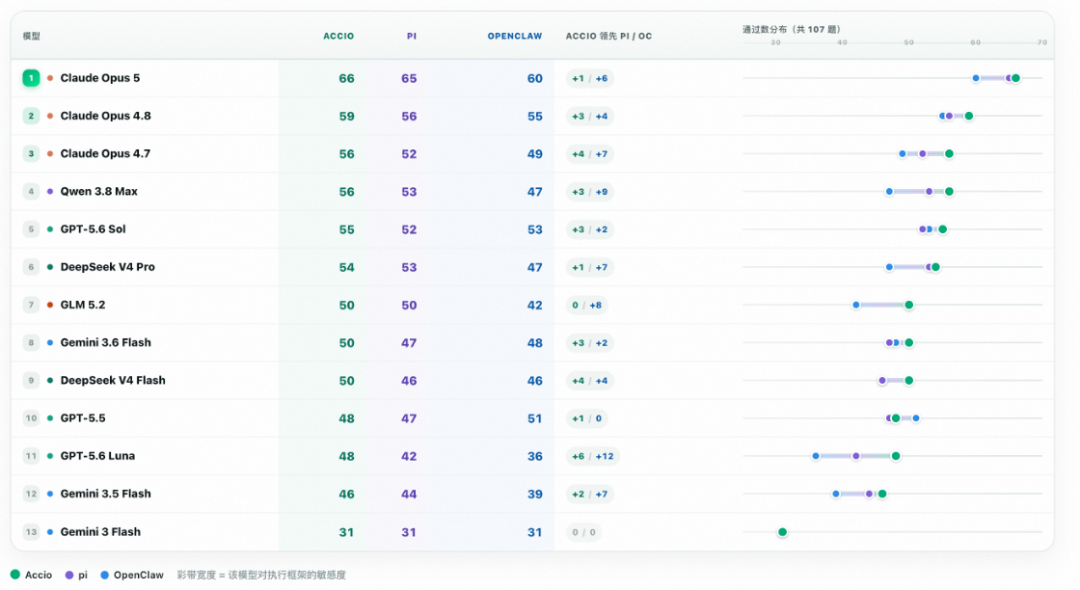The image size is (1080, 590).
Task: Click the rank 13 badge for Gemini 3 Flash
Action: pos(31,531)
